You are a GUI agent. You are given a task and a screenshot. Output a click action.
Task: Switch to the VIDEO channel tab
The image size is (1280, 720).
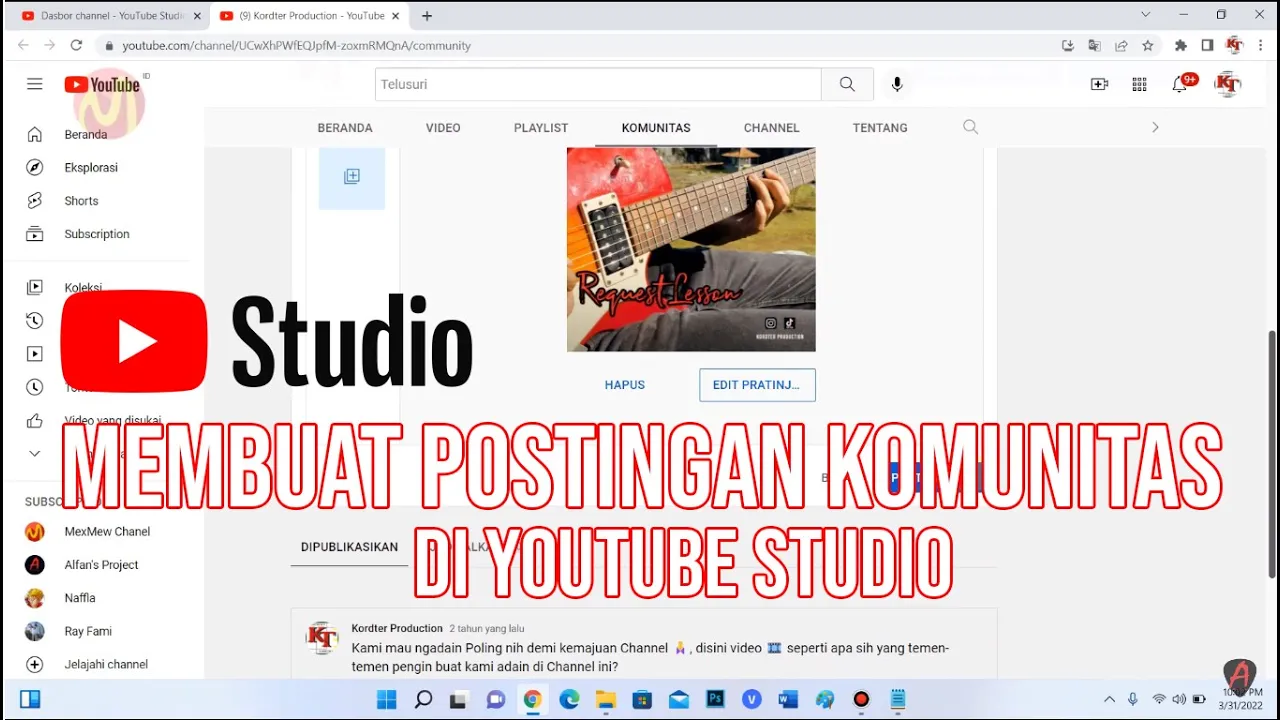click(443, 128)
